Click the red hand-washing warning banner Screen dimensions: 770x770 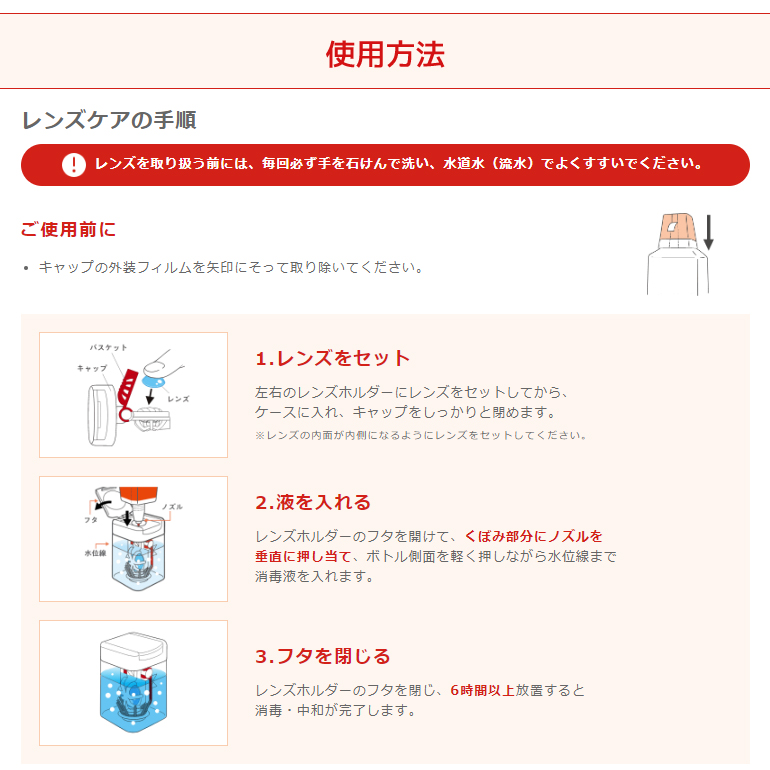(385, 165)
